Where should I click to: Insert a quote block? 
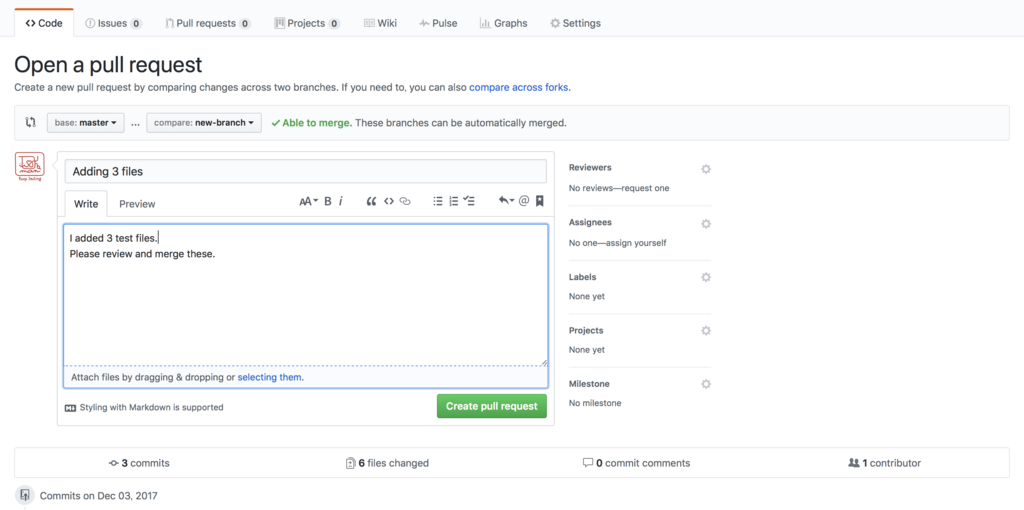tap(372, 201)
